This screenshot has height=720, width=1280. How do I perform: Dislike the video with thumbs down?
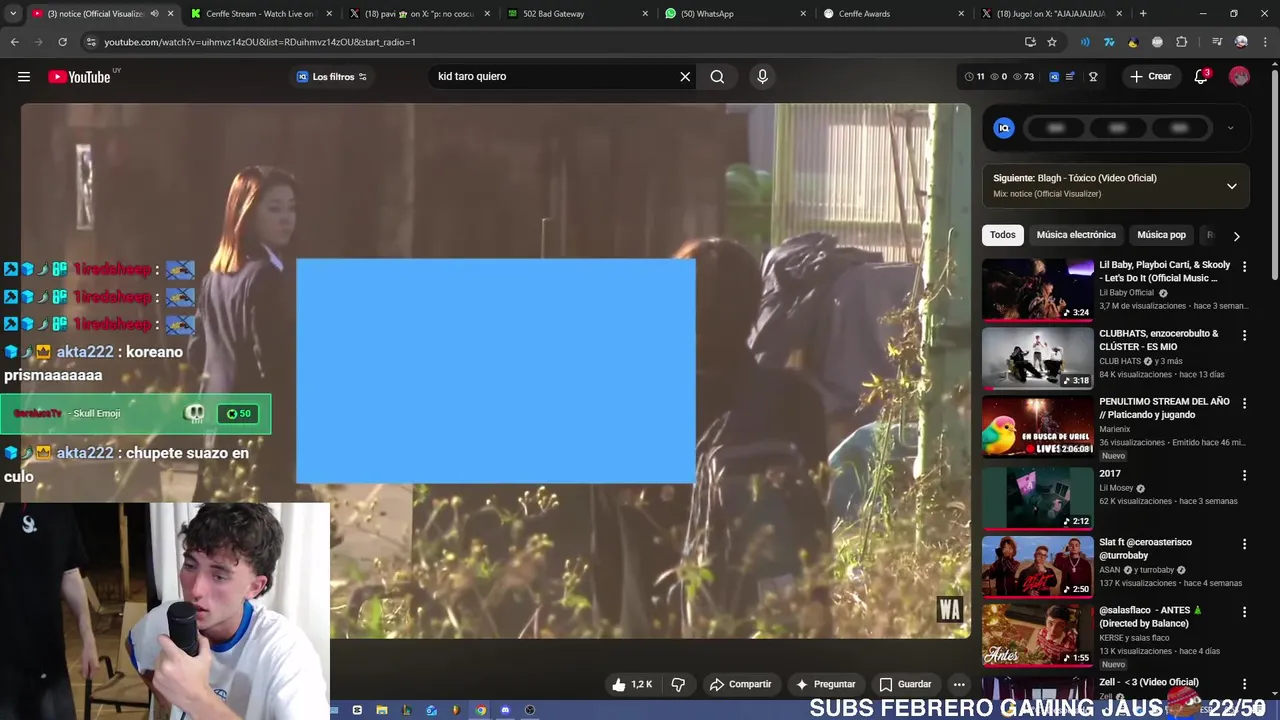[678, 684]
